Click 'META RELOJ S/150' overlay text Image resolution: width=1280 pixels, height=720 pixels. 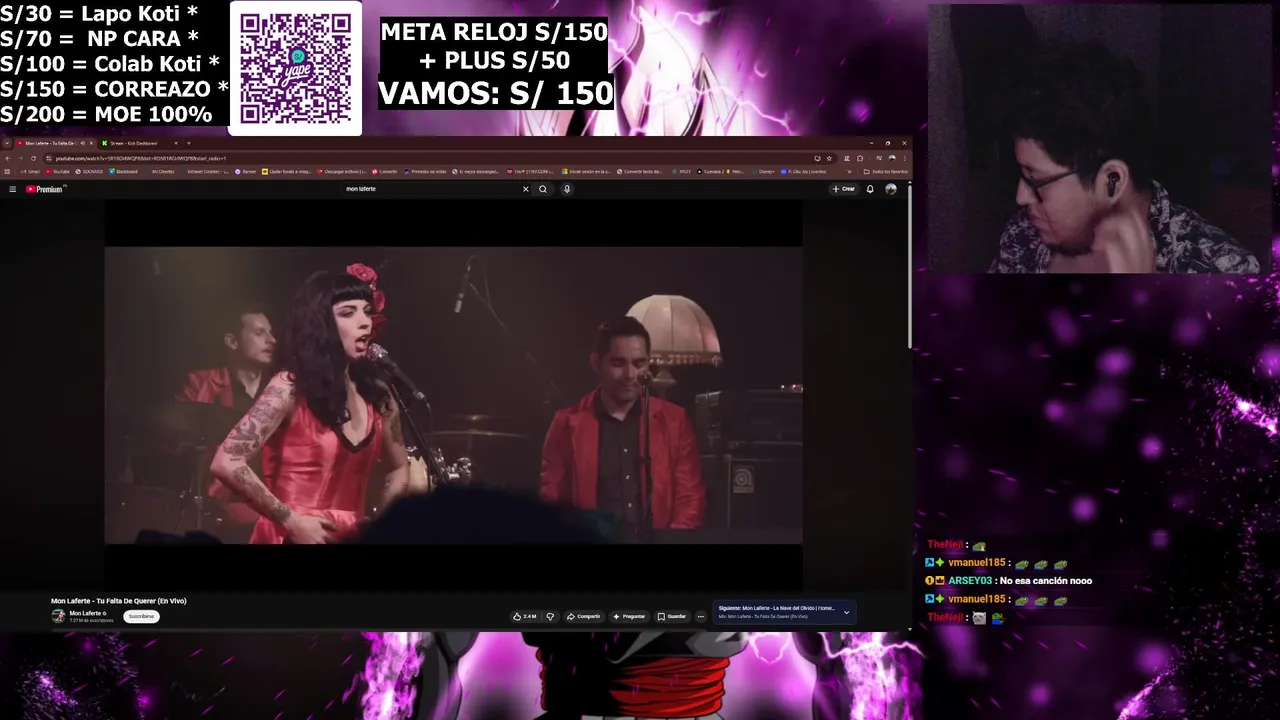[494, 32]
